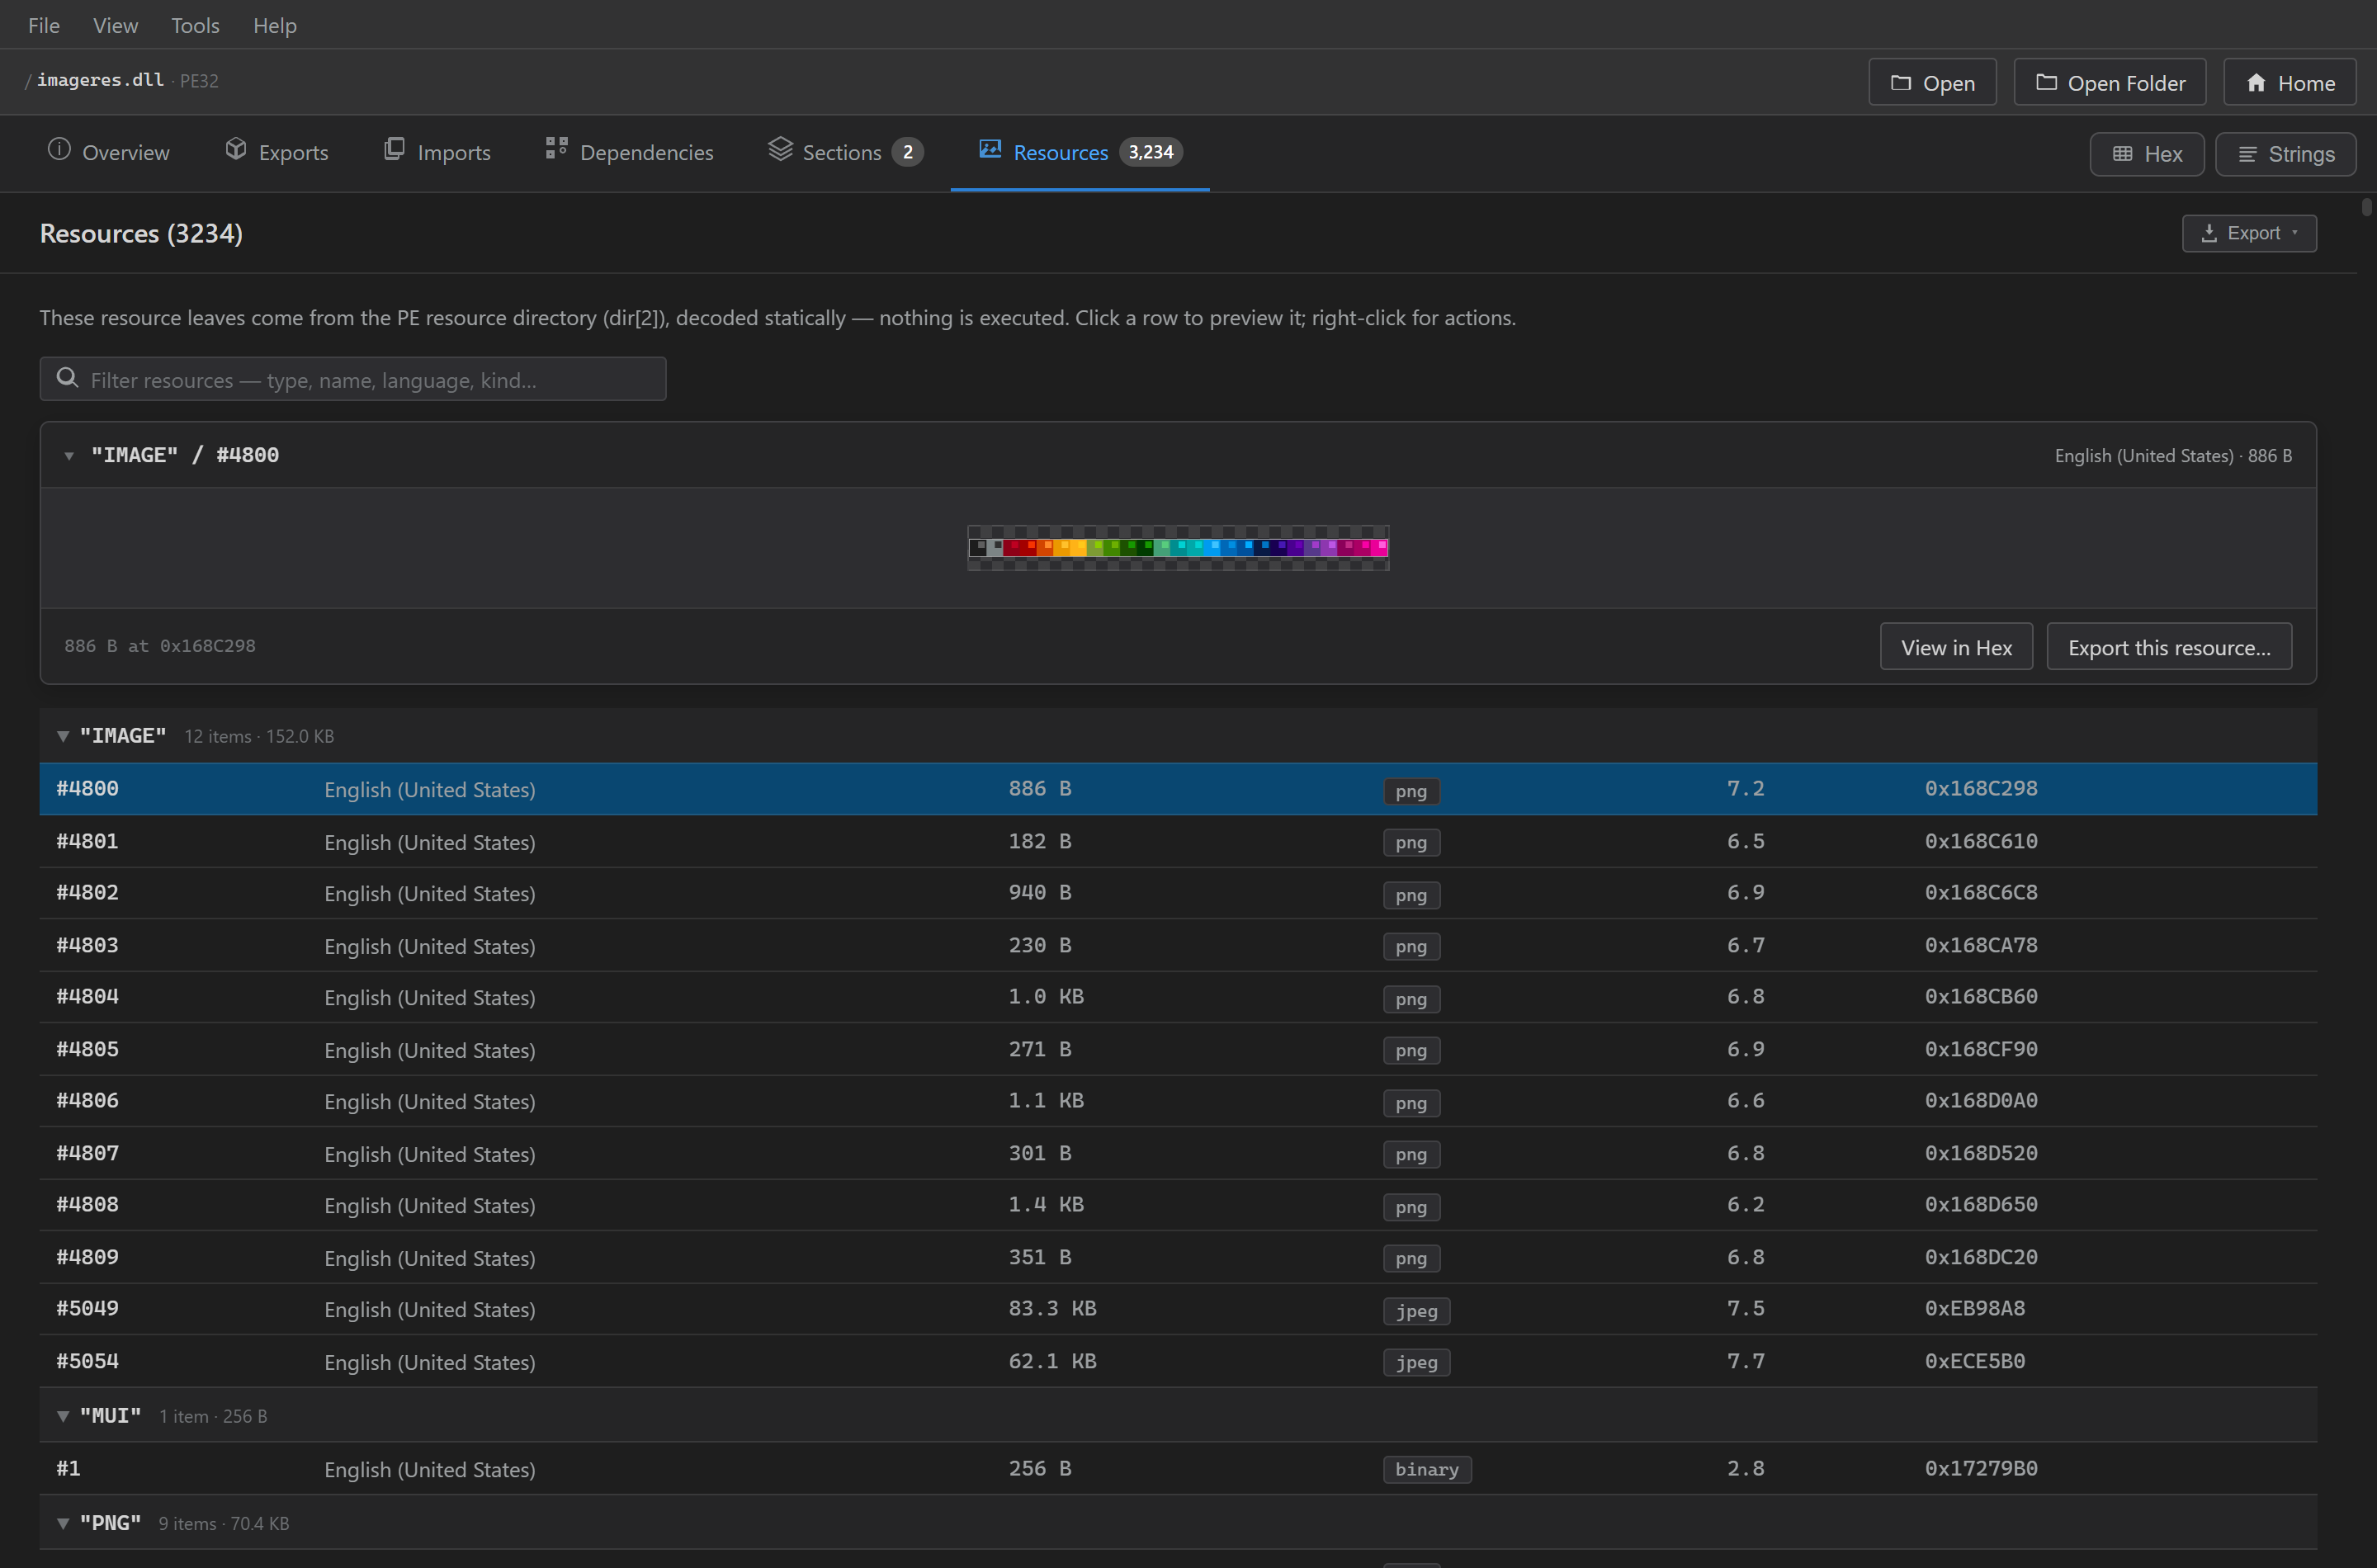Open the Tools menu
This screenshot has height=1568, width=2377.
click(x=195, y=25)
